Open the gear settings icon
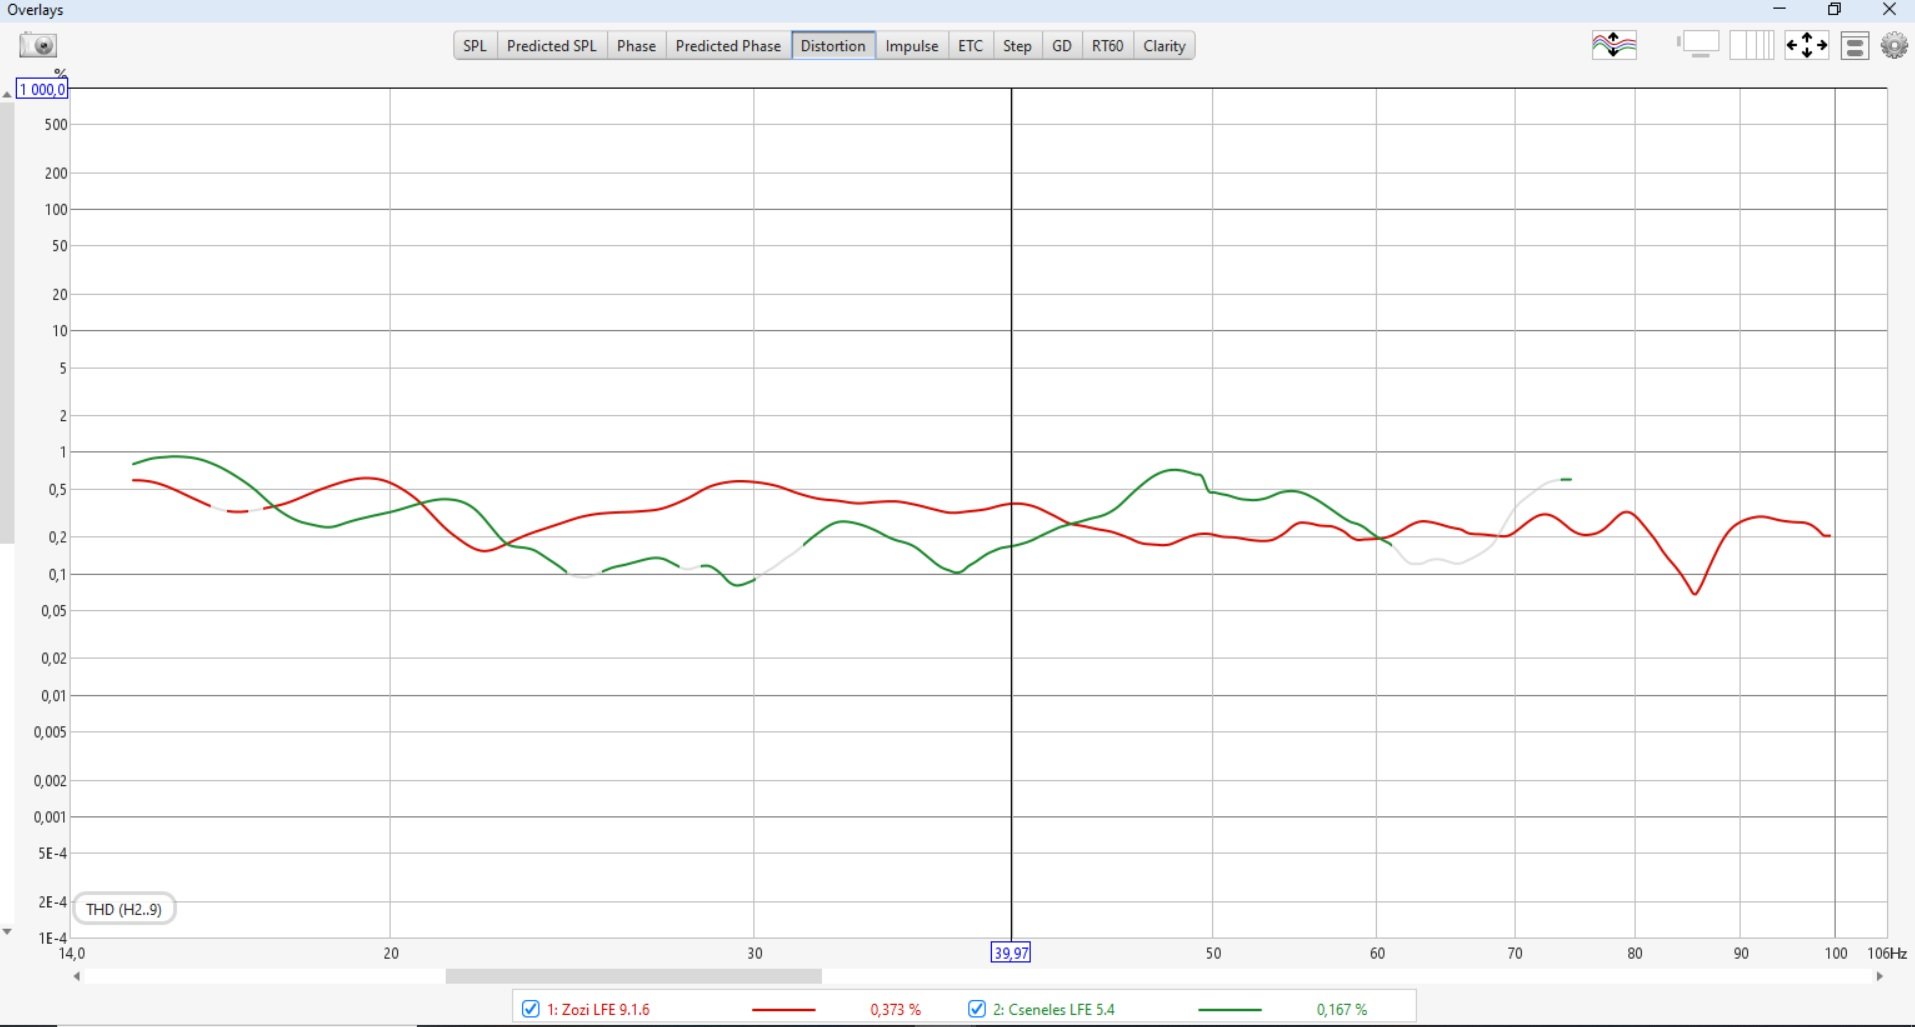The width and height of the screenshot is (1915, 1027). (1894, 46)
